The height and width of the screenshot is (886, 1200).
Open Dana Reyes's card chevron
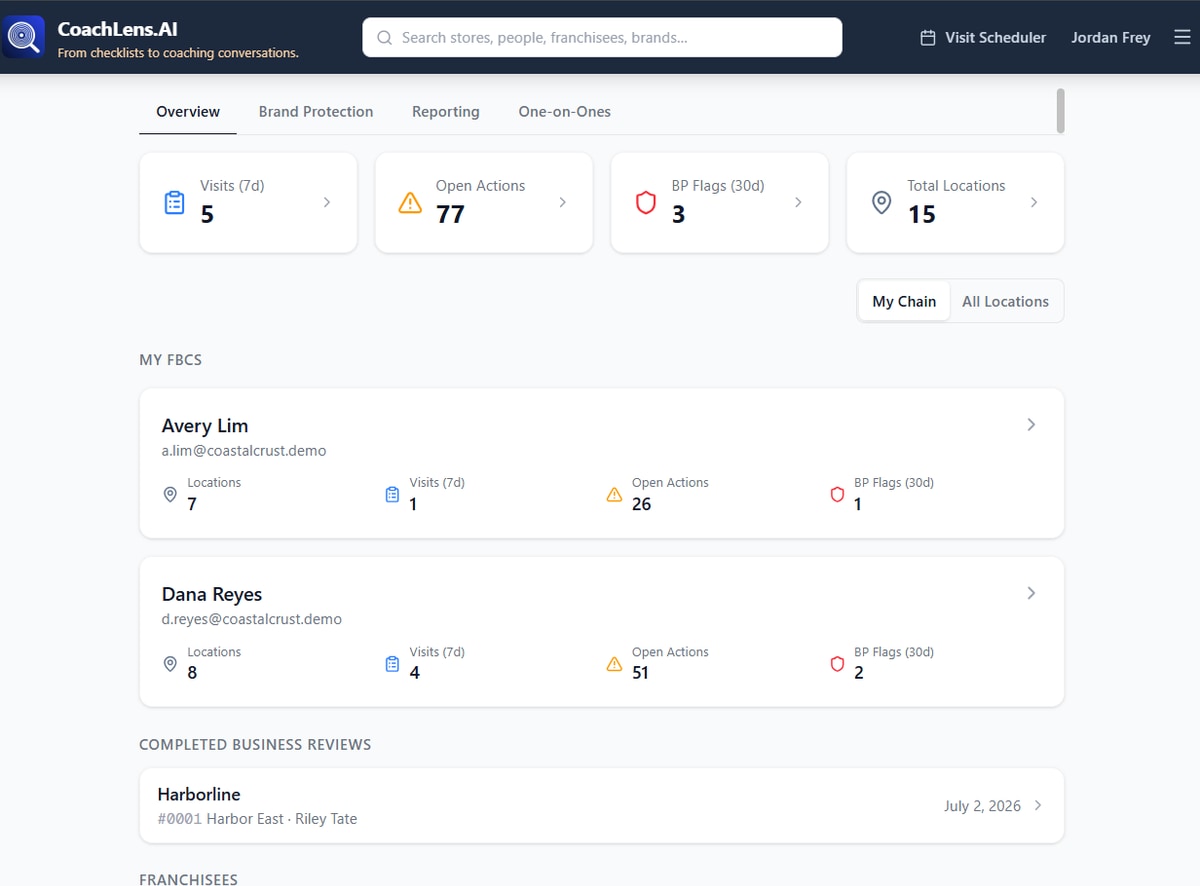1031,593
